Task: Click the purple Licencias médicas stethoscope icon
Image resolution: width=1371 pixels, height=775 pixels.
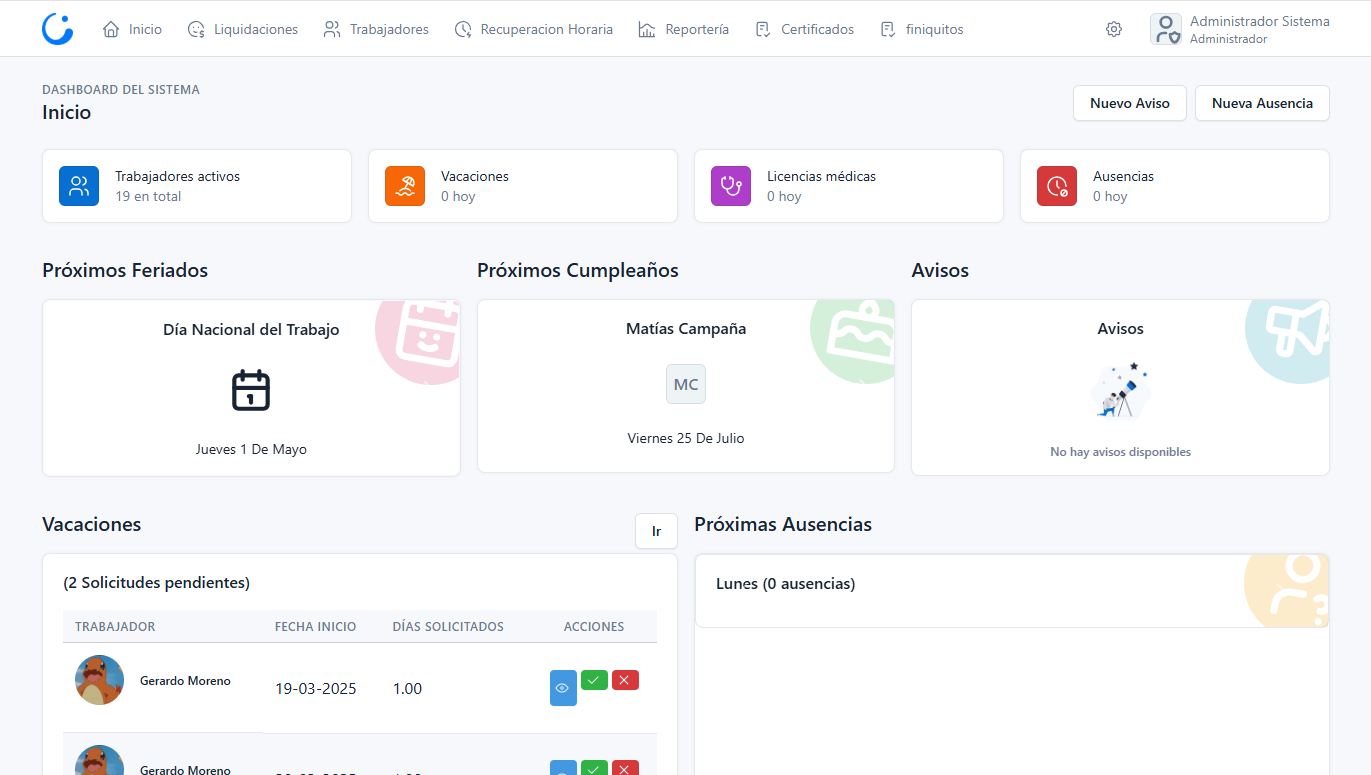Action: click(x=731, y=186)
